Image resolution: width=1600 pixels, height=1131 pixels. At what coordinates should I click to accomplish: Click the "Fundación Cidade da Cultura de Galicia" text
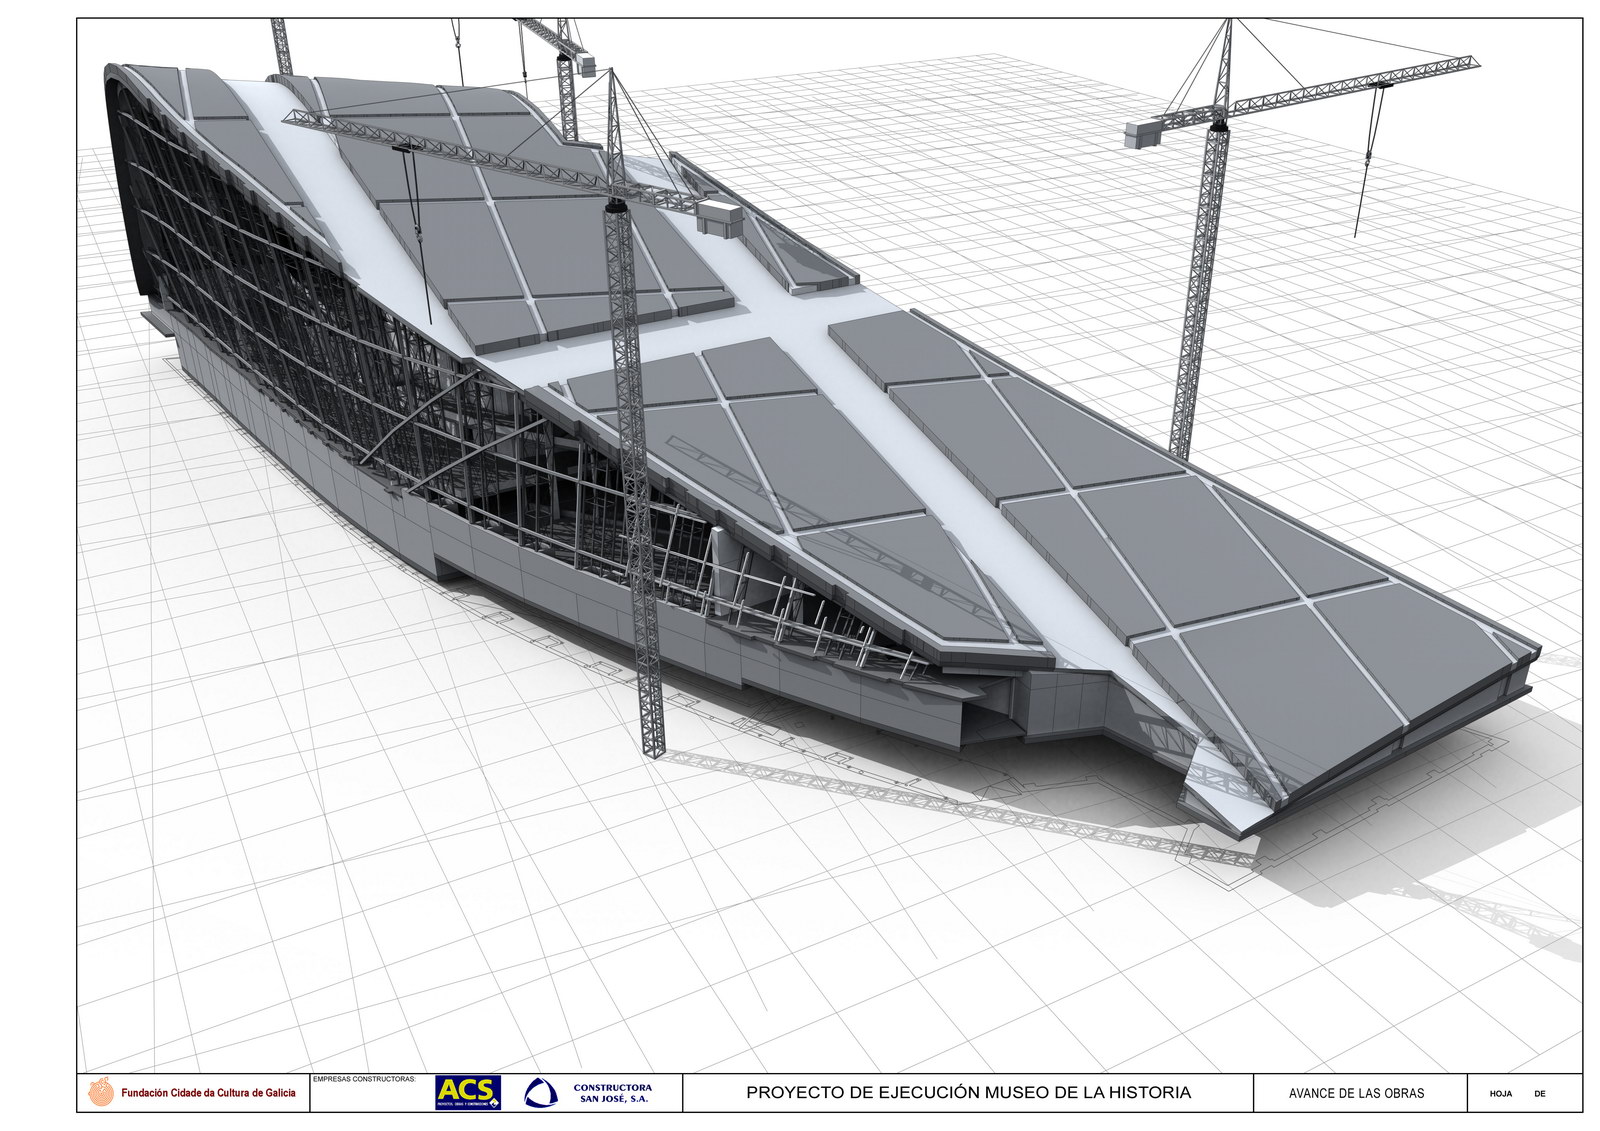click(208, 1093)
